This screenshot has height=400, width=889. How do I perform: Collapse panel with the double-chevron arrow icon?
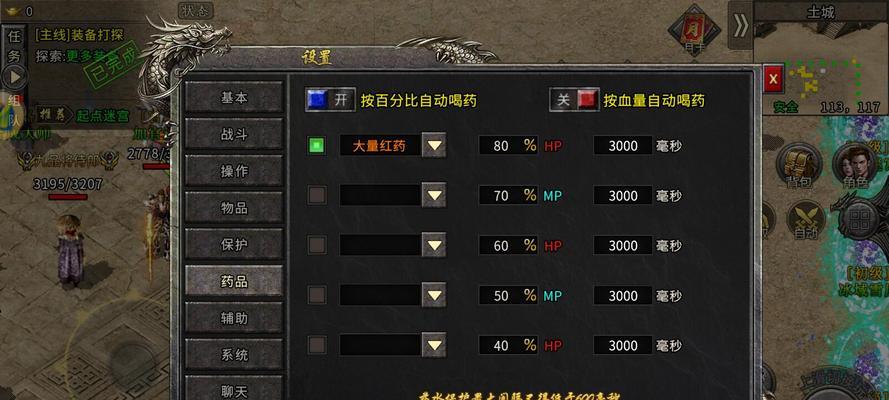[740, 25]
